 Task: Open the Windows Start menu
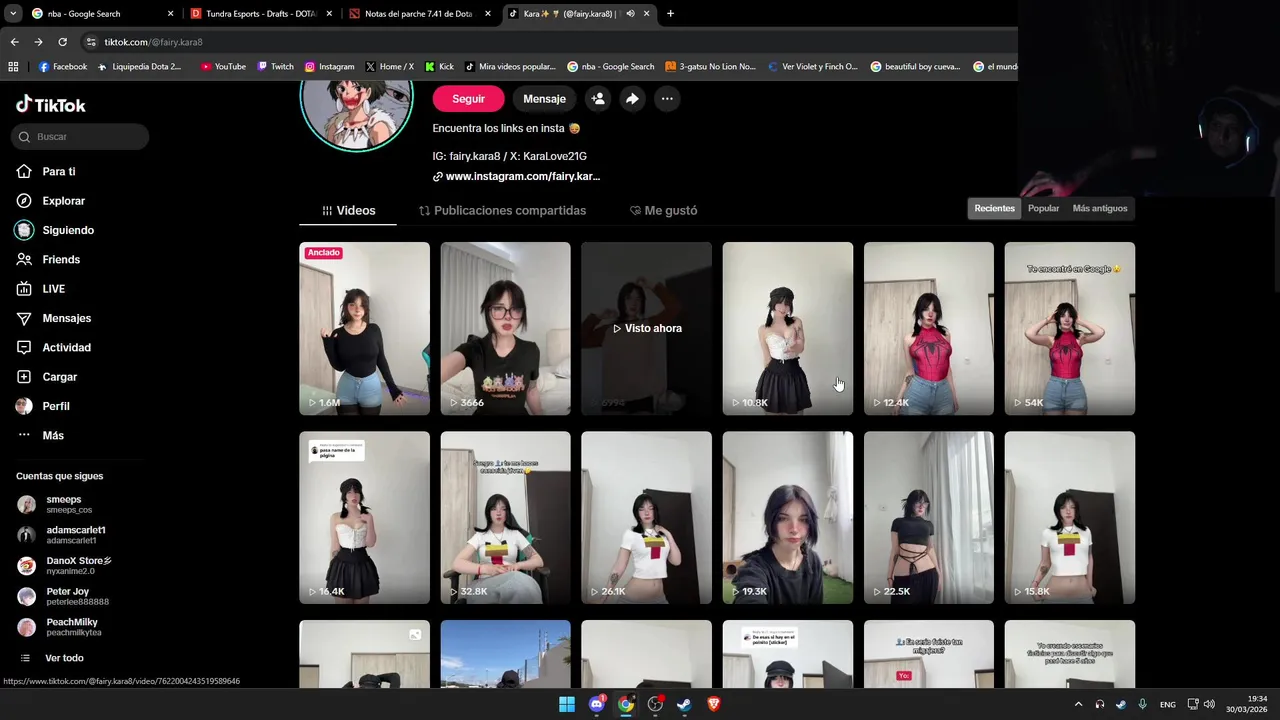567,704
